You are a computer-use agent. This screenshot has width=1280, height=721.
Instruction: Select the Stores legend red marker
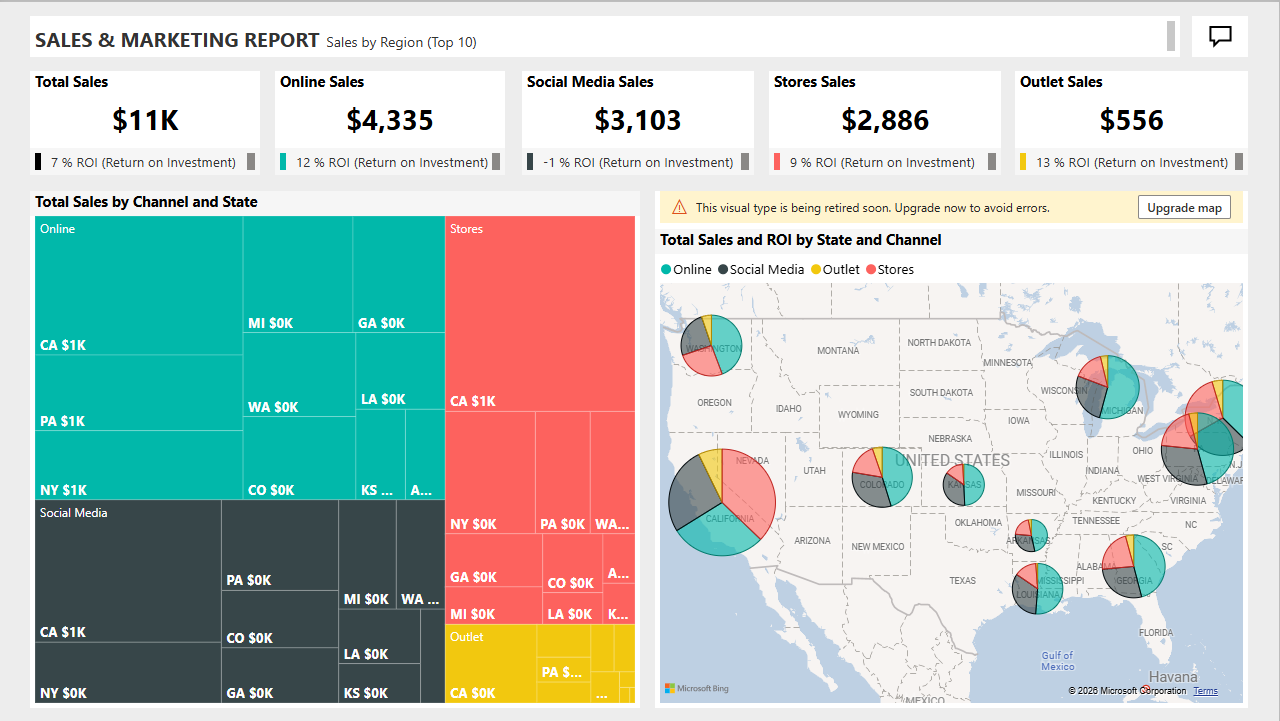870,270
